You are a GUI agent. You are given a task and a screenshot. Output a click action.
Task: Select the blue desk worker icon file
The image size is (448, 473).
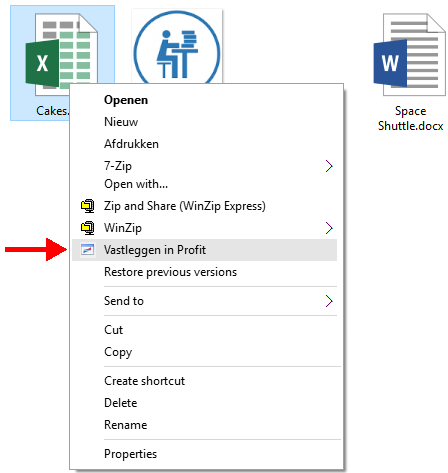(177, 47)
